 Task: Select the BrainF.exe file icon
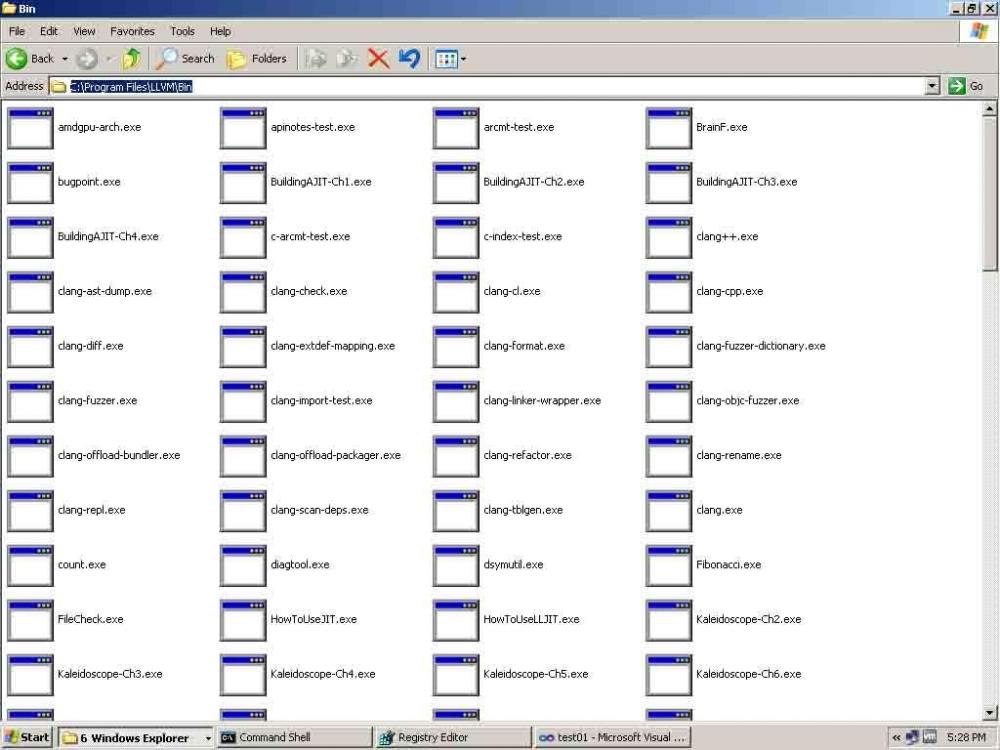point(669,127)
